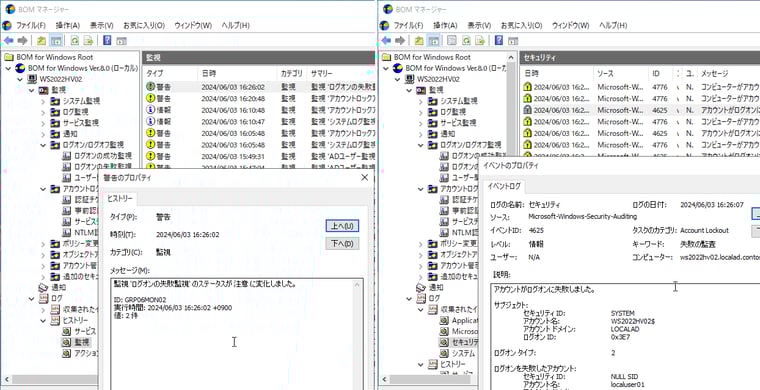
Task: Click 下へ(D) button in warning properties
Action: point(342,243)
